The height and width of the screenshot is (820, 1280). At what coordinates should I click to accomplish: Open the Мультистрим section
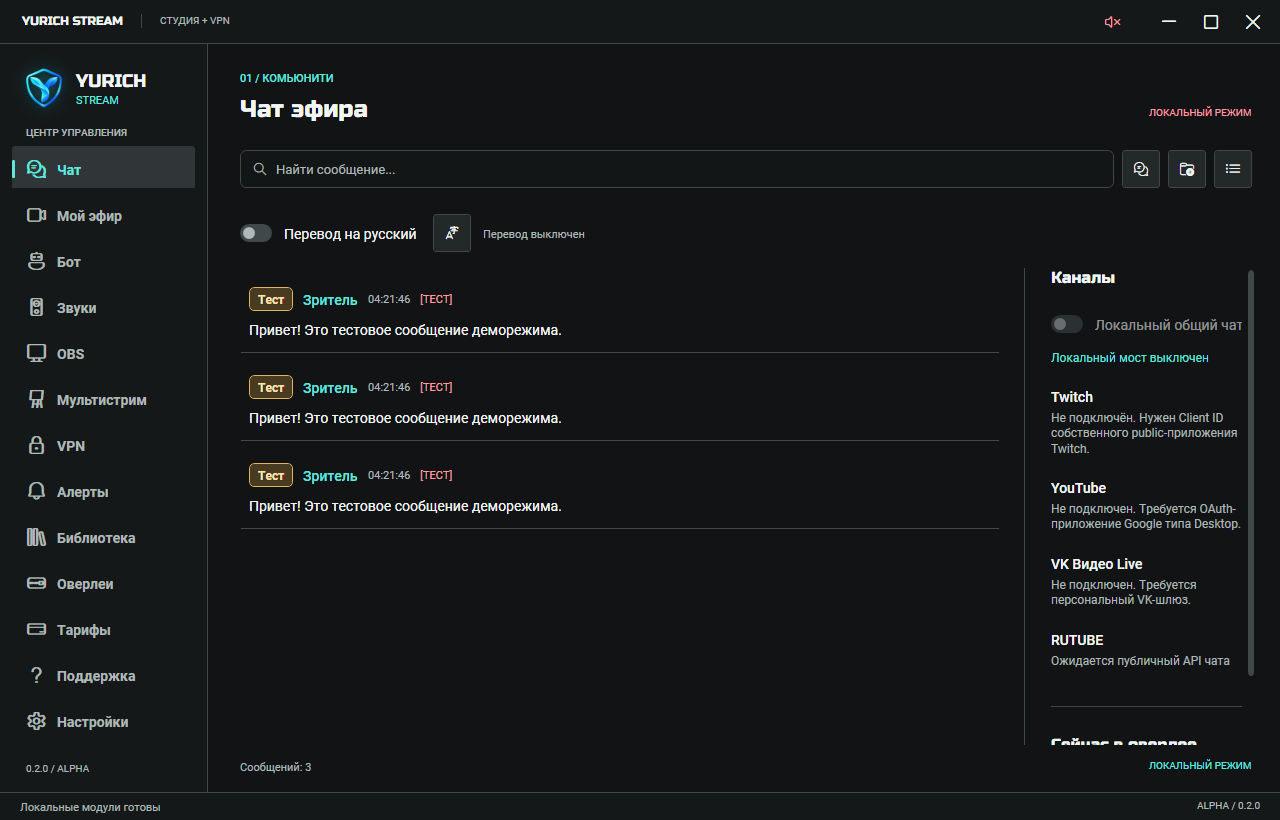104,400
